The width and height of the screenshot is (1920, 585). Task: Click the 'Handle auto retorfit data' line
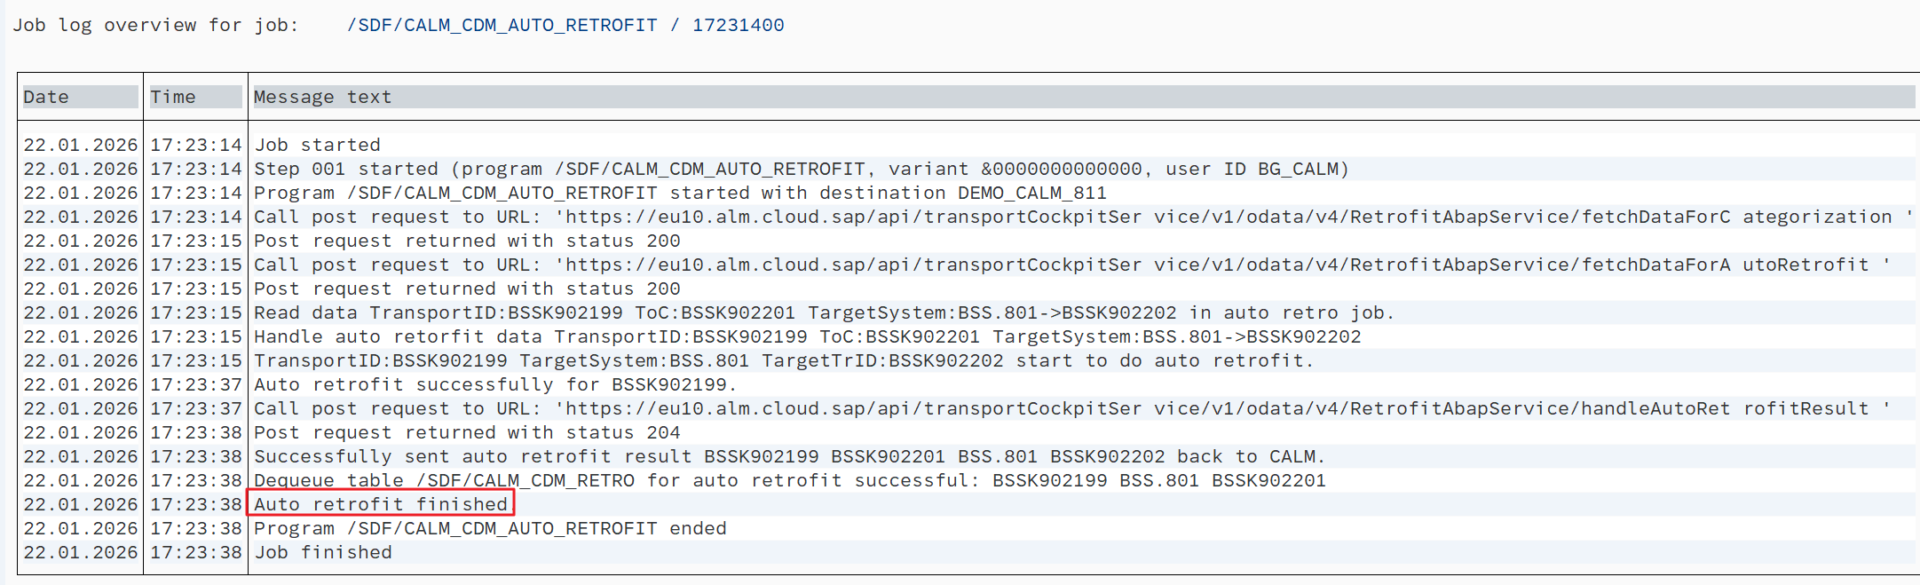tap(807, 337)
